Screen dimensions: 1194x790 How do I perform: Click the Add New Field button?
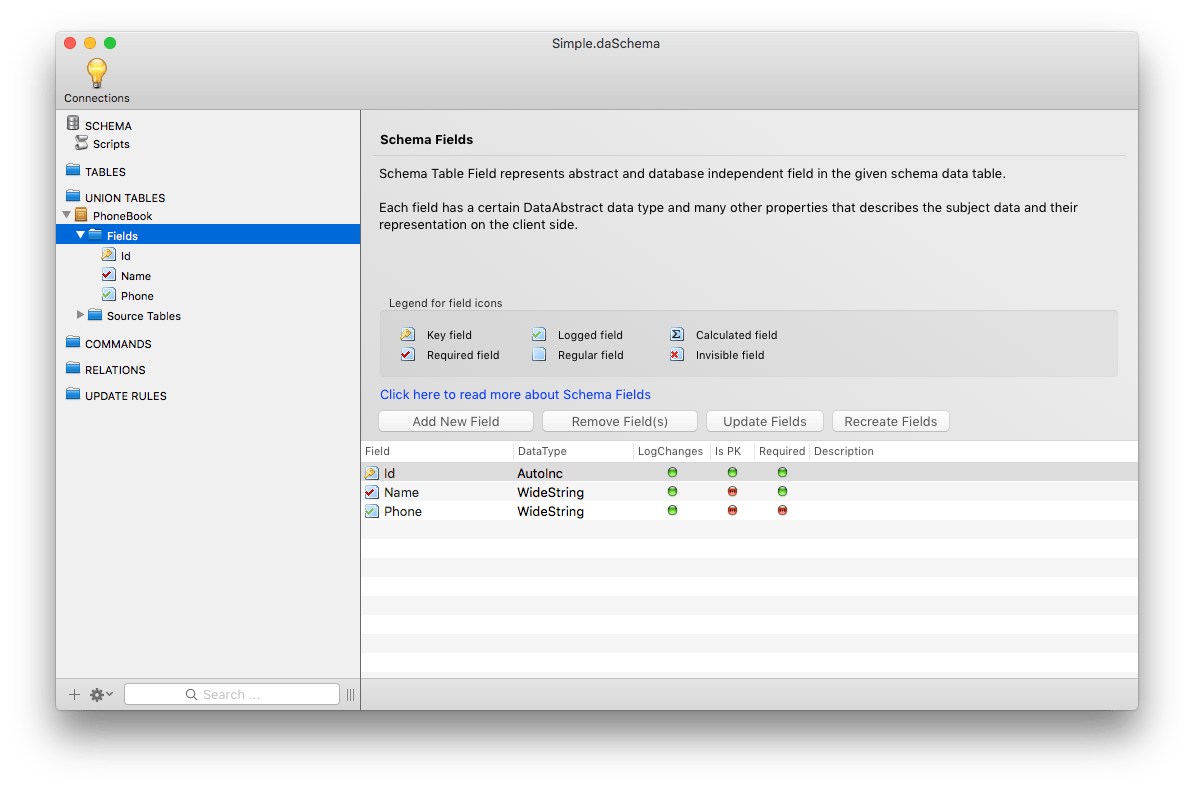click(456, 421)
